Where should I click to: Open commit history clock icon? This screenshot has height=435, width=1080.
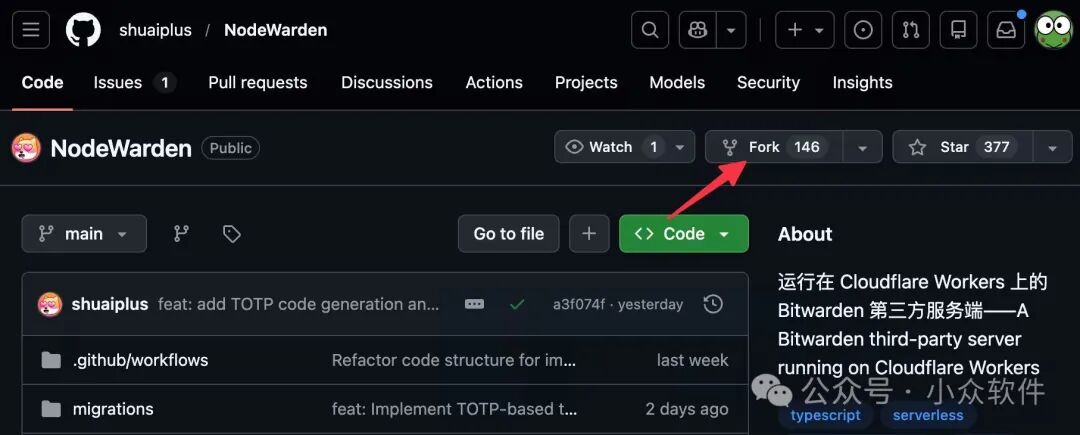tap(713, 304)
